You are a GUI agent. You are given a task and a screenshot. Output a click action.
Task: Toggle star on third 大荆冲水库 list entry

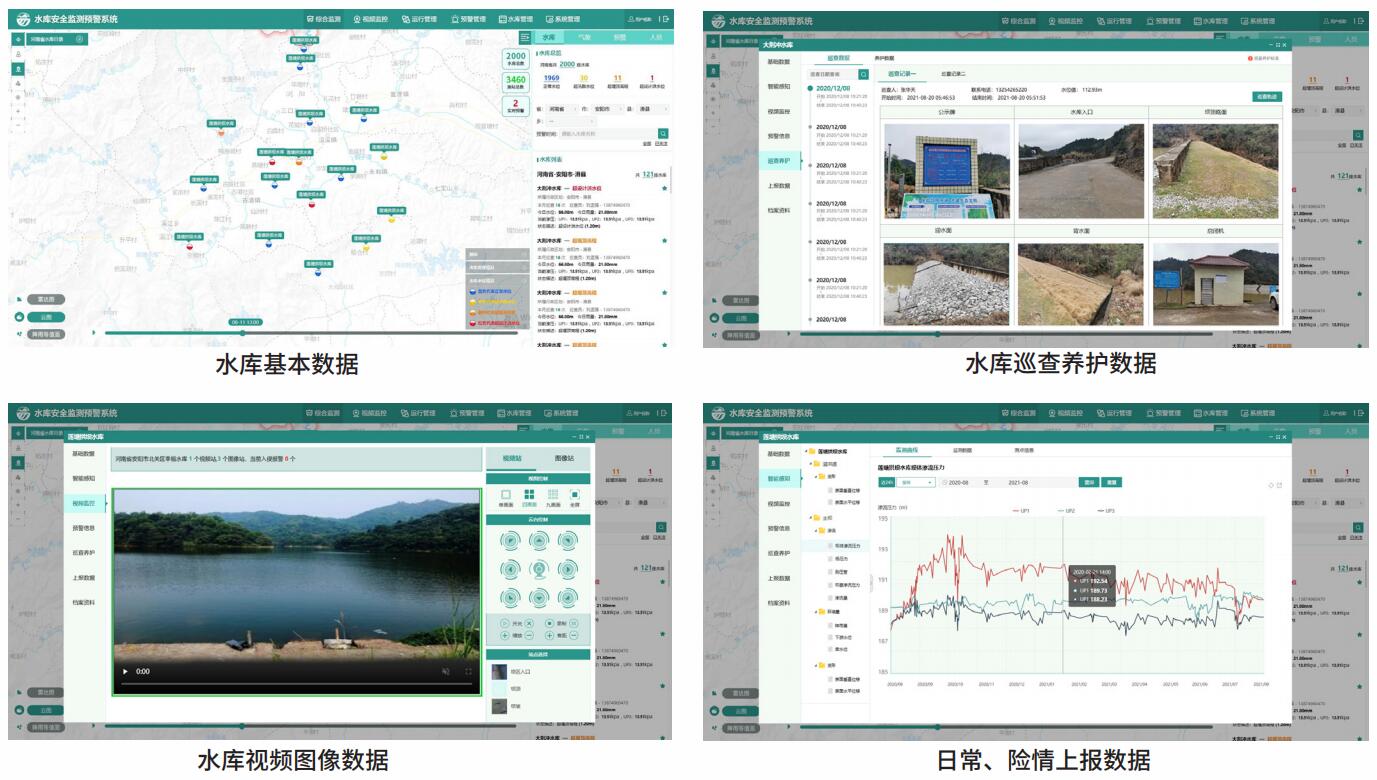664,292
